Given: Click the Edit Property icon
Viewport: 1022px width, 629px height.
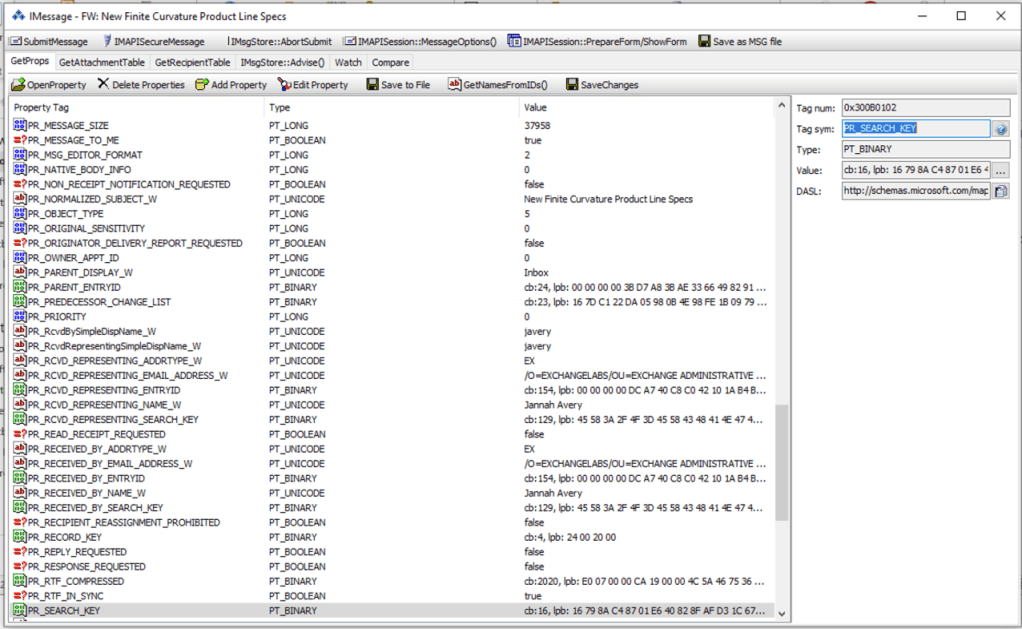Looking at the screenshot, I should pos(285,85).
